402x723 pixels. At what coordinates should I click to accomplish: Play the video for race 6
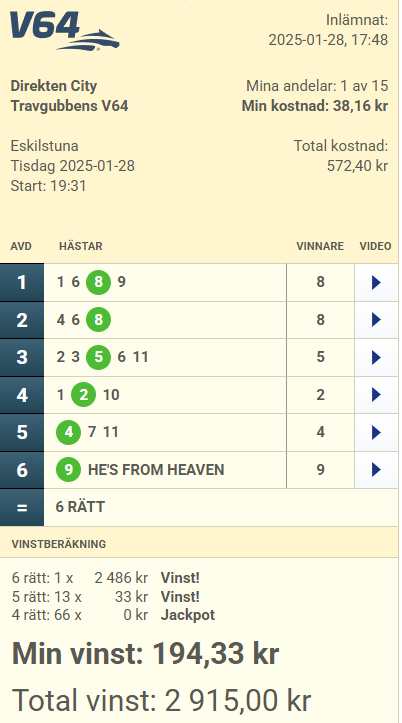pos(376,470)
